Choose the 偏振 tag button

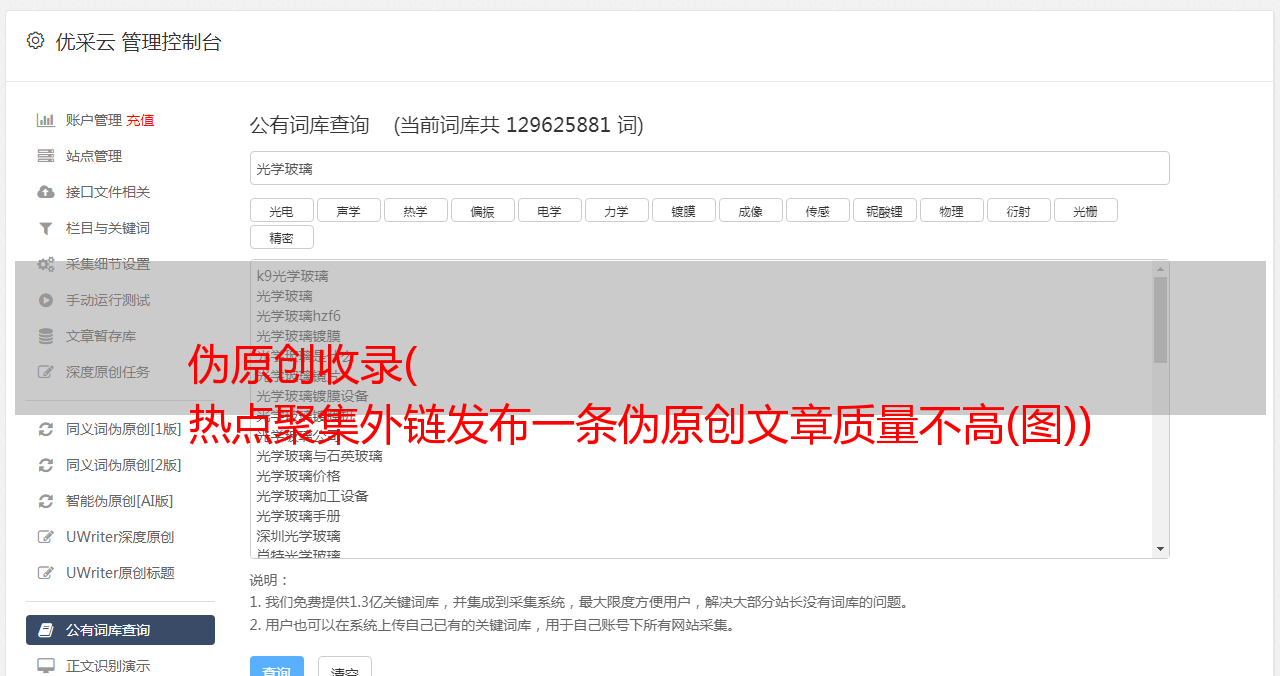coord(483,211)
